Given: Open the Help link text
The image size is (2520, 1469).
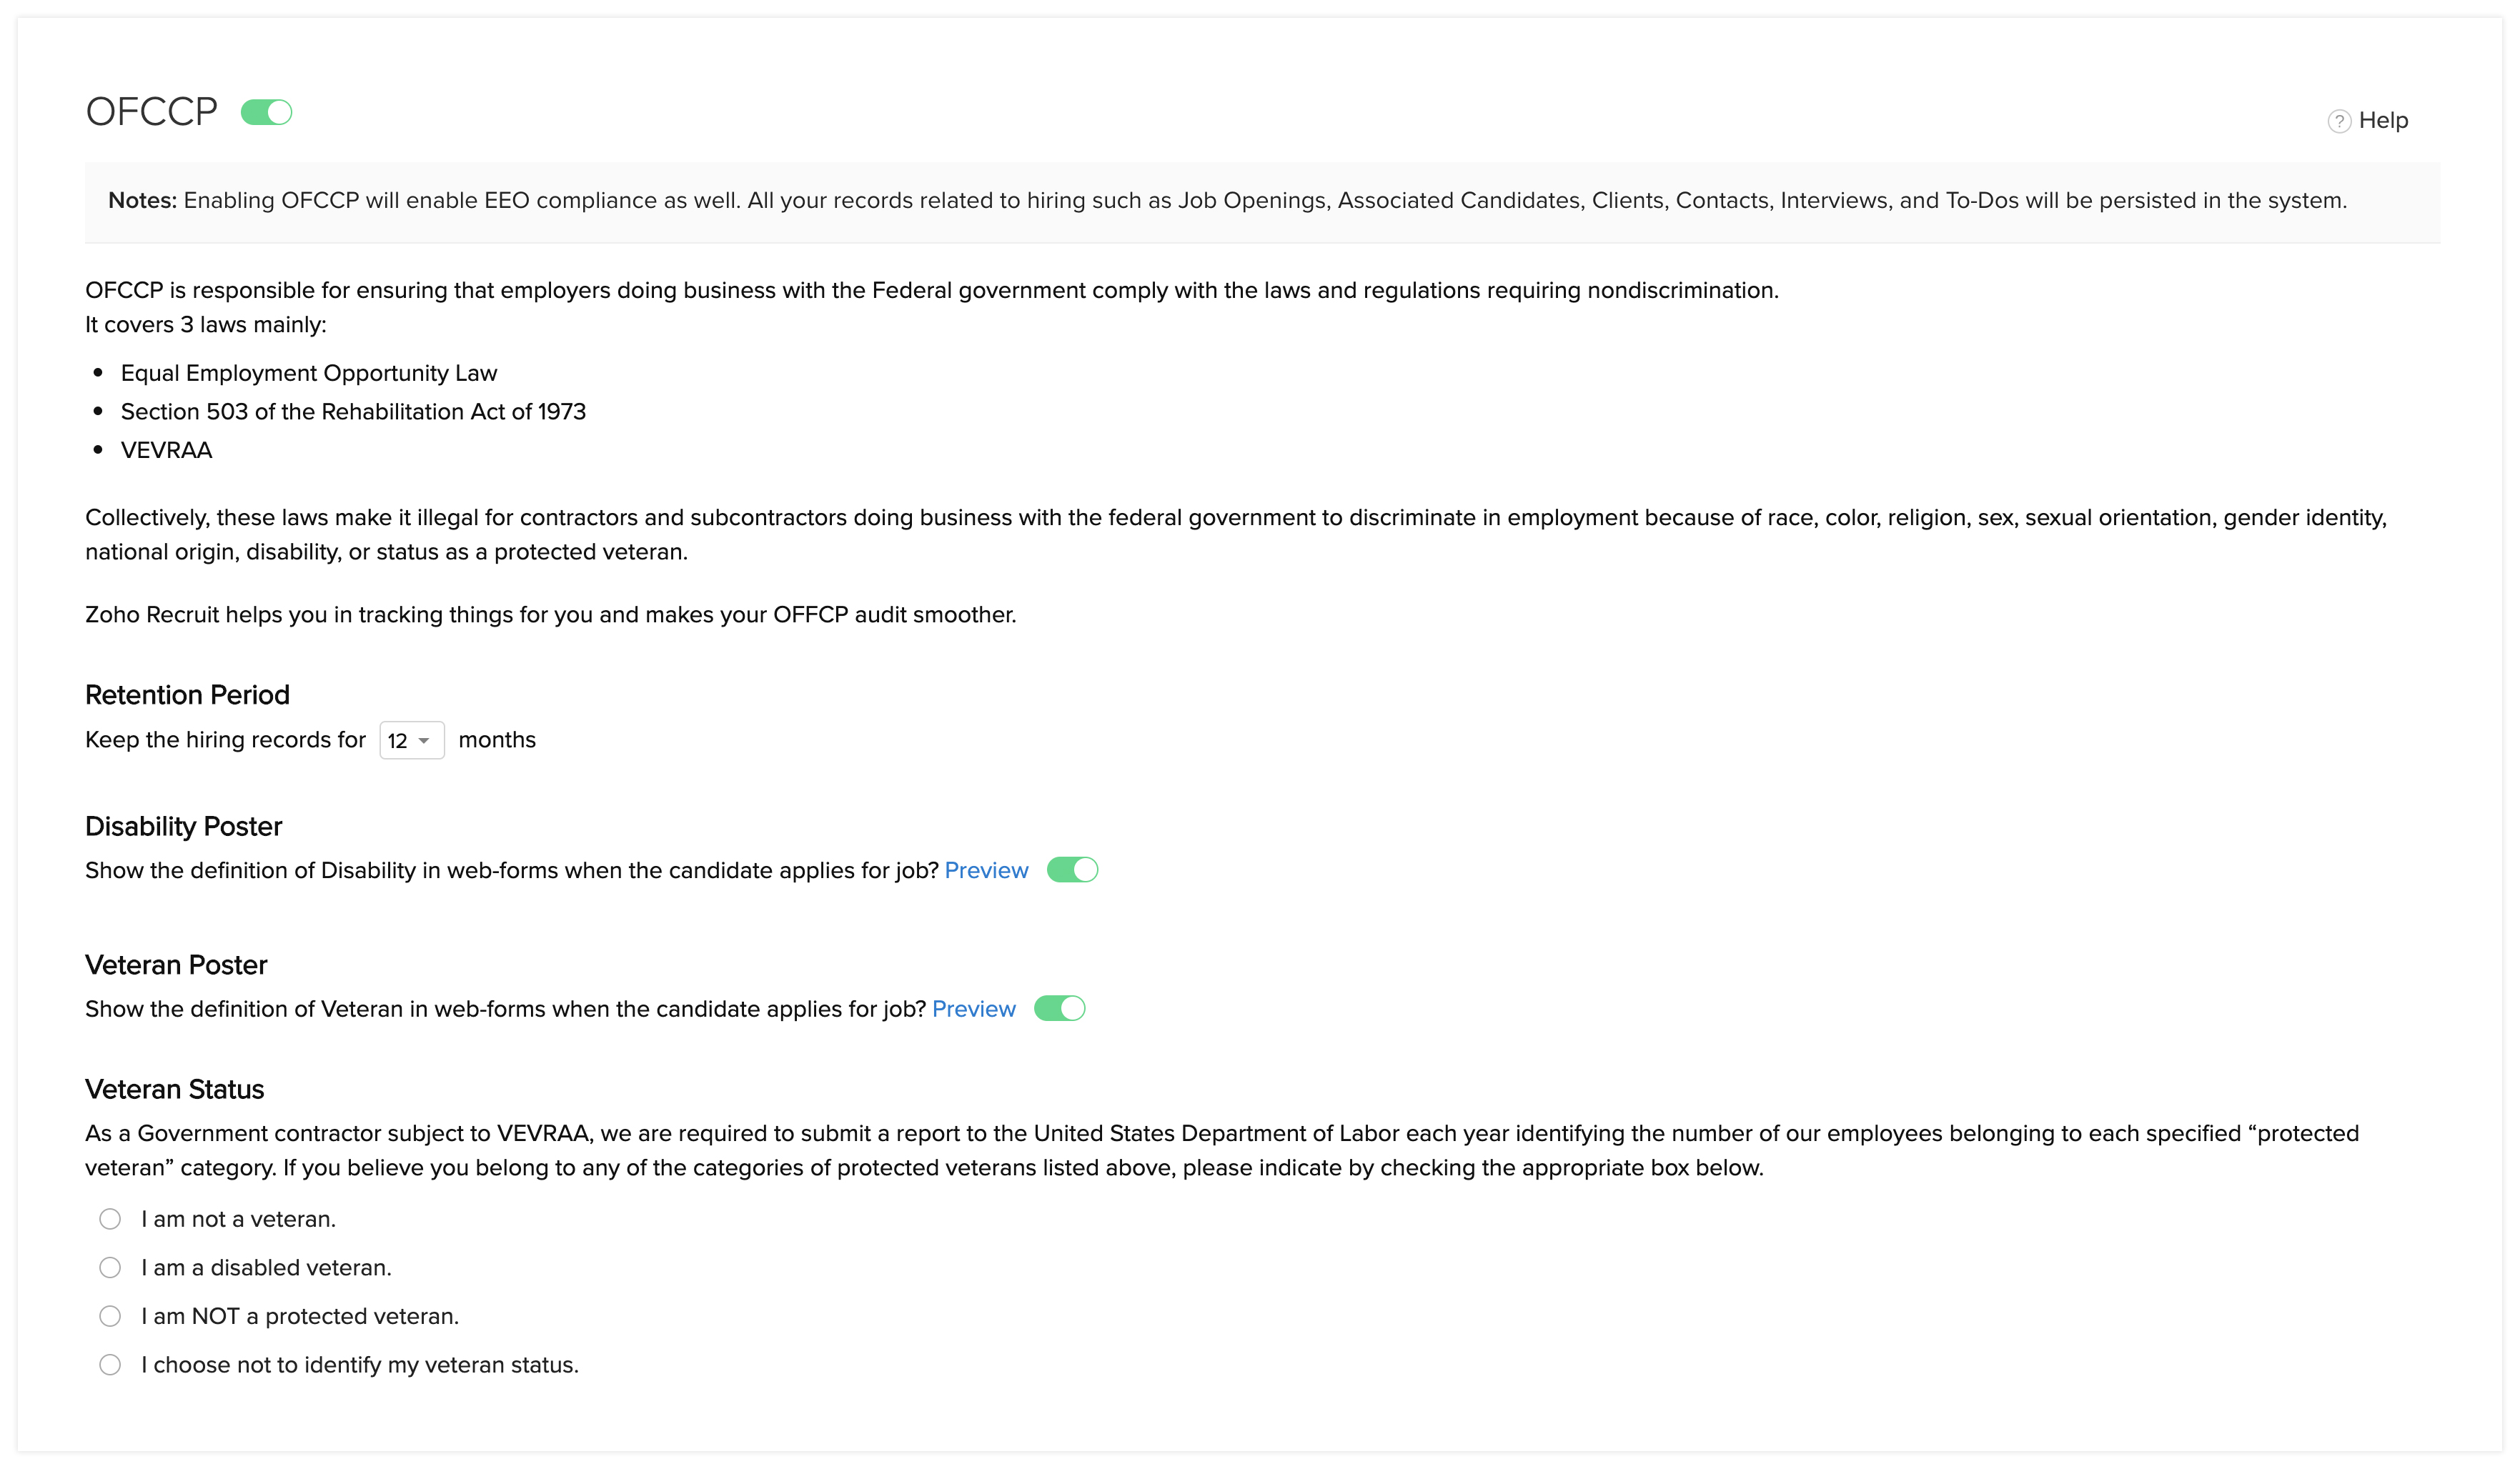Looking at the screenshot, I should (x=2383, y=121).
